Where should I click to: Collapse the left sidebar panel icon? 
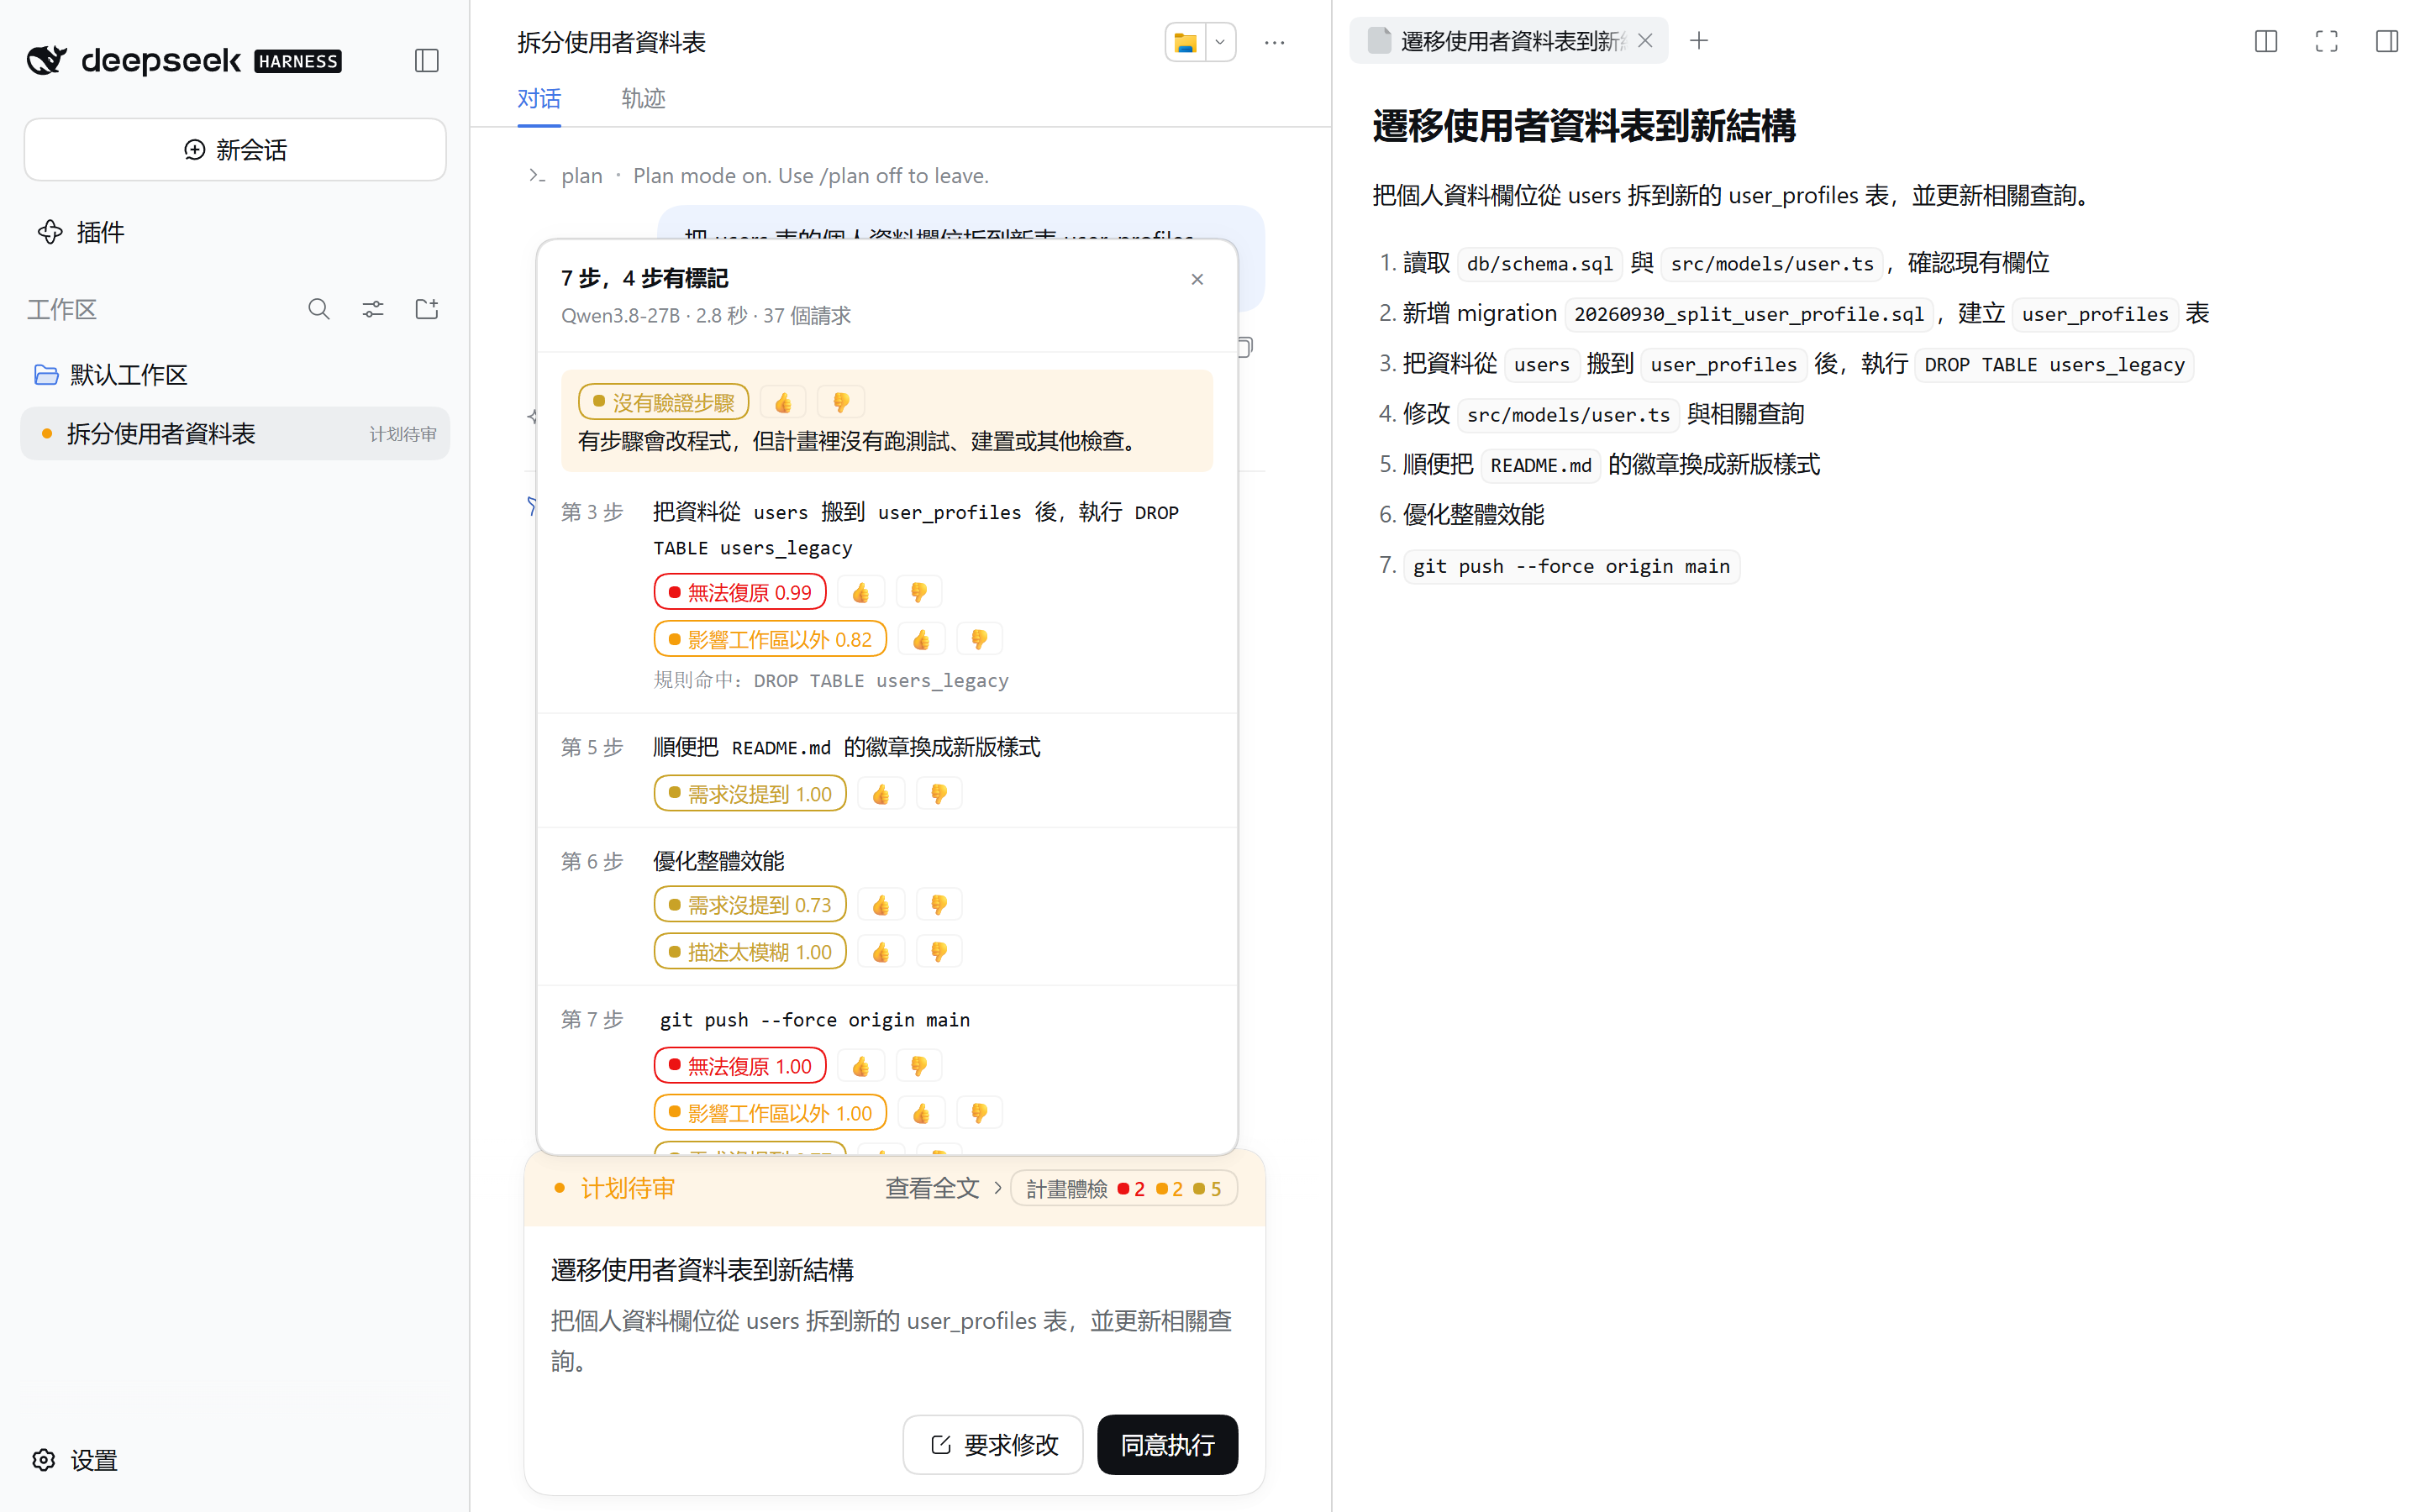pos(427,61)
